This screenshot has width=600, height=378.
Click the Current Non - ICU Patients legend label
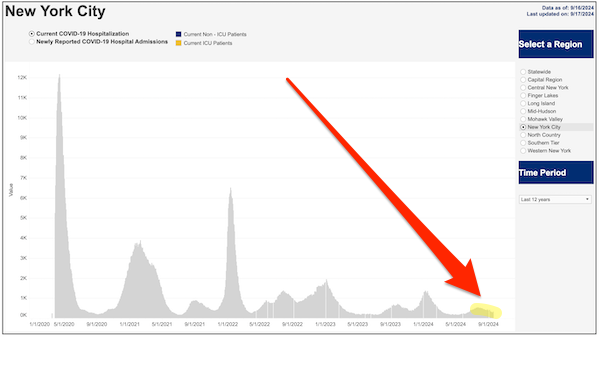(215, 34)
